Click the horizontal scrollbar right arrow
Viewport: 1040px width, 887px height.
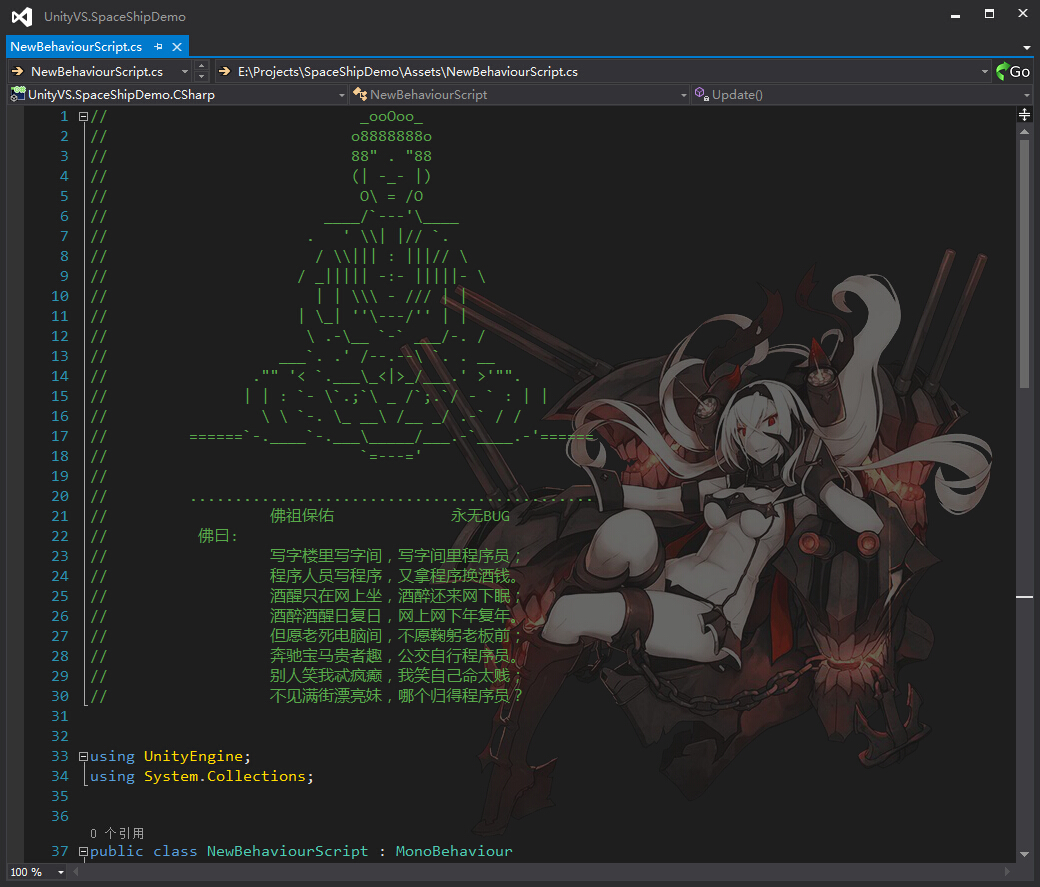pos(1008,872)
